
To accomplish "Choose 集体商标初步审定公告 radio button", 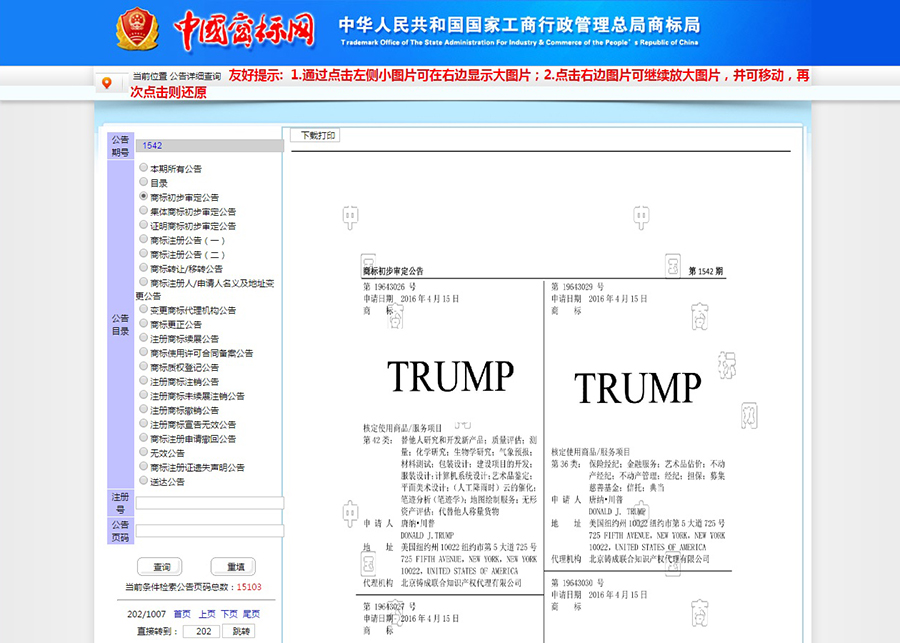I will click(x=143, y=211).
